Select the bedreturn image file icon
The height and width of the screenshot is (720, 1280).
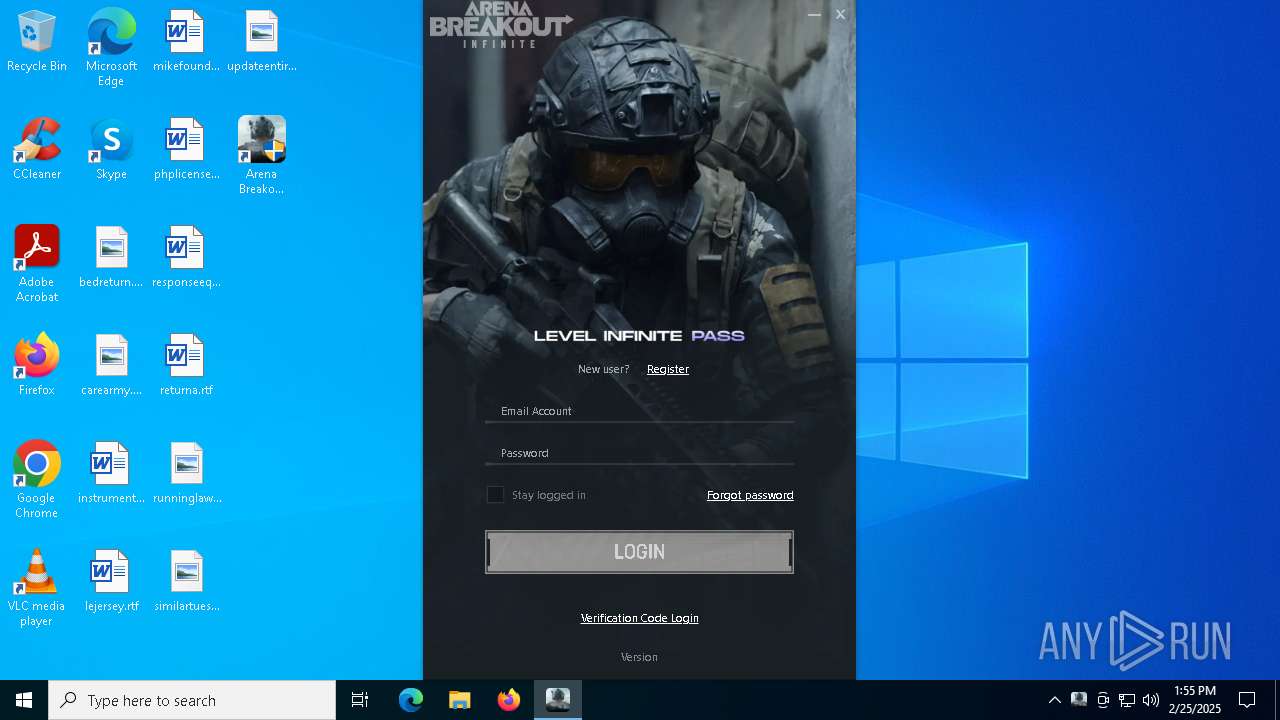click(111, 258)
